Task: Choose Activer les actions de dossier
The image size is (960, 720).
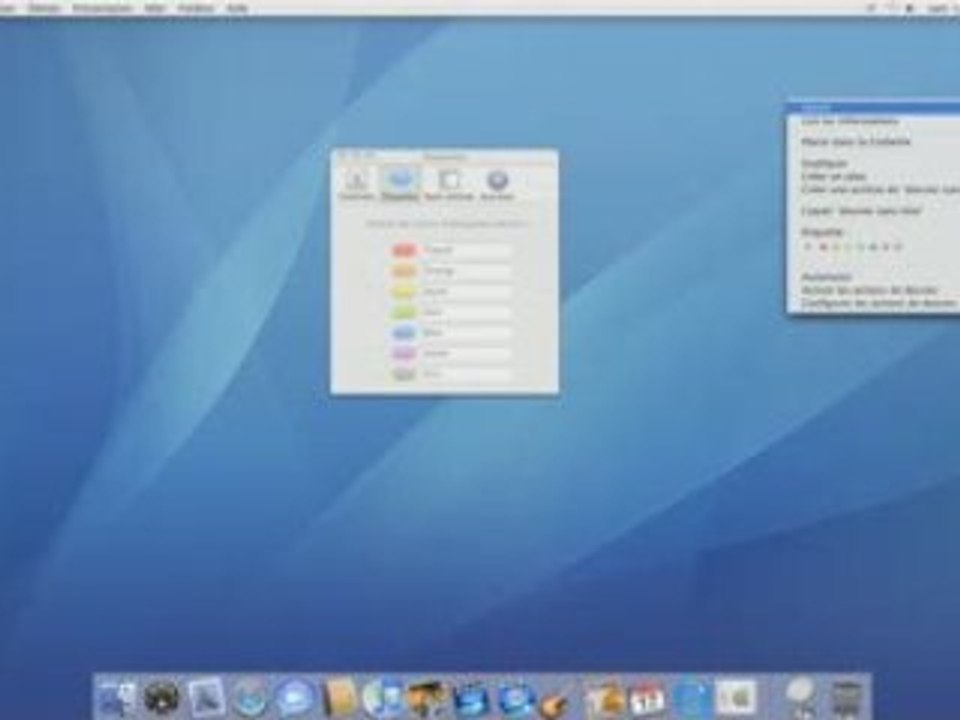Action: (874, 290)
